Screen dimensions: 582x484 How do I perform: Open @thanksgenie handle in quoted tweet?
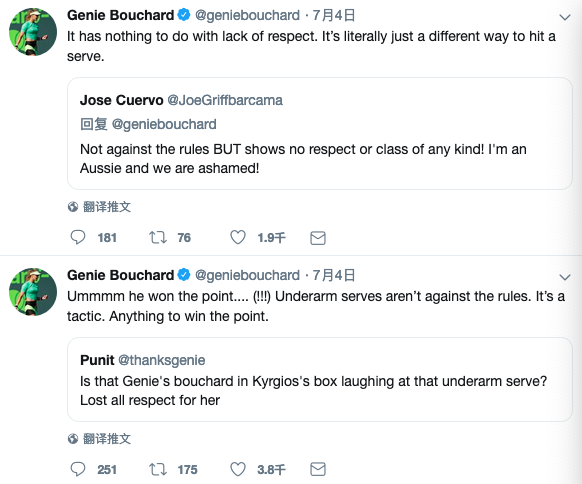[161, 360]
